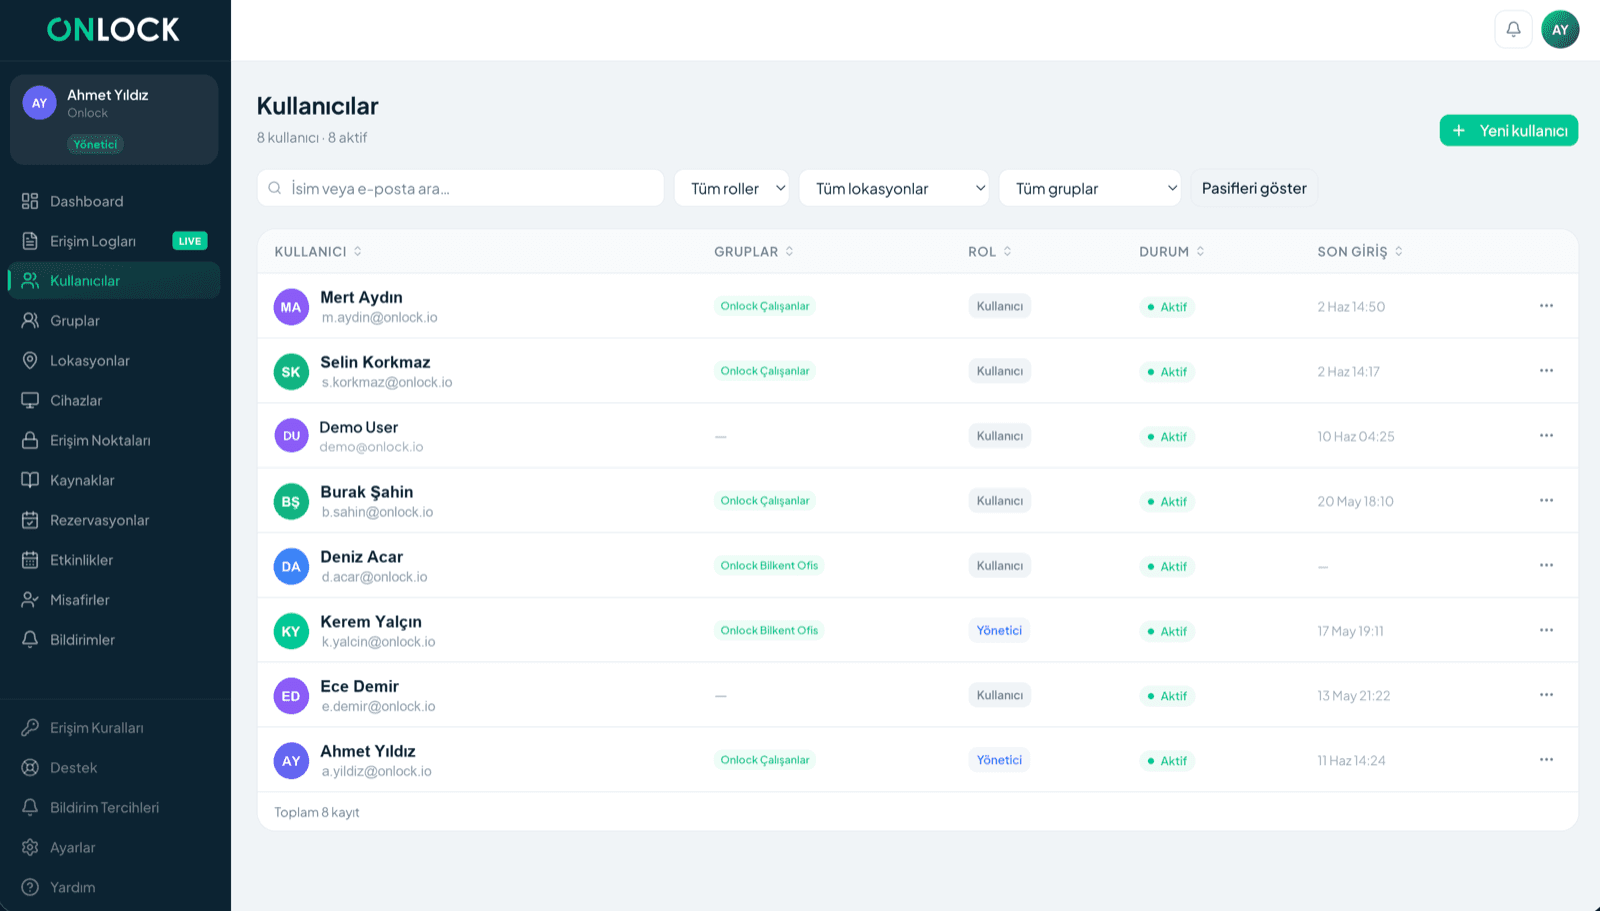
Task: Sort the table by GRUPLAR column
Action: [754, 252]
